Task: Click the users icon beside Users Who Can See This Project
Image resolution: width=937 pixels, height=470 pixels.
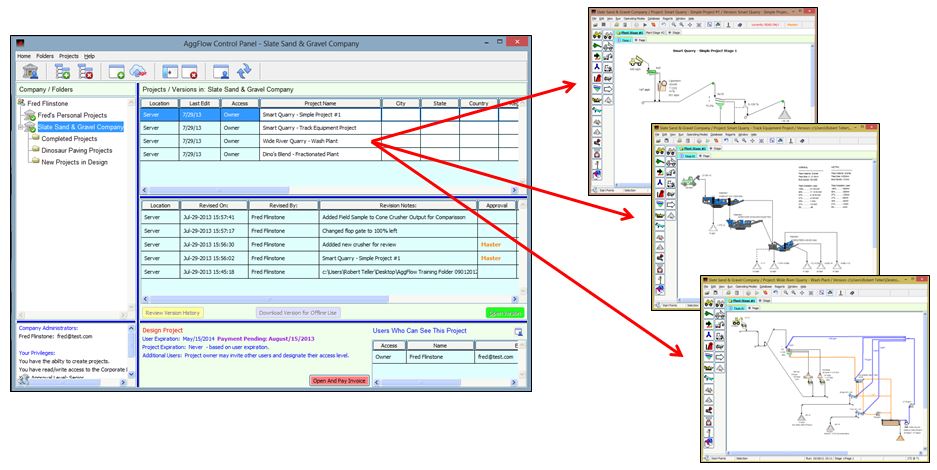Action: (518, 331)
